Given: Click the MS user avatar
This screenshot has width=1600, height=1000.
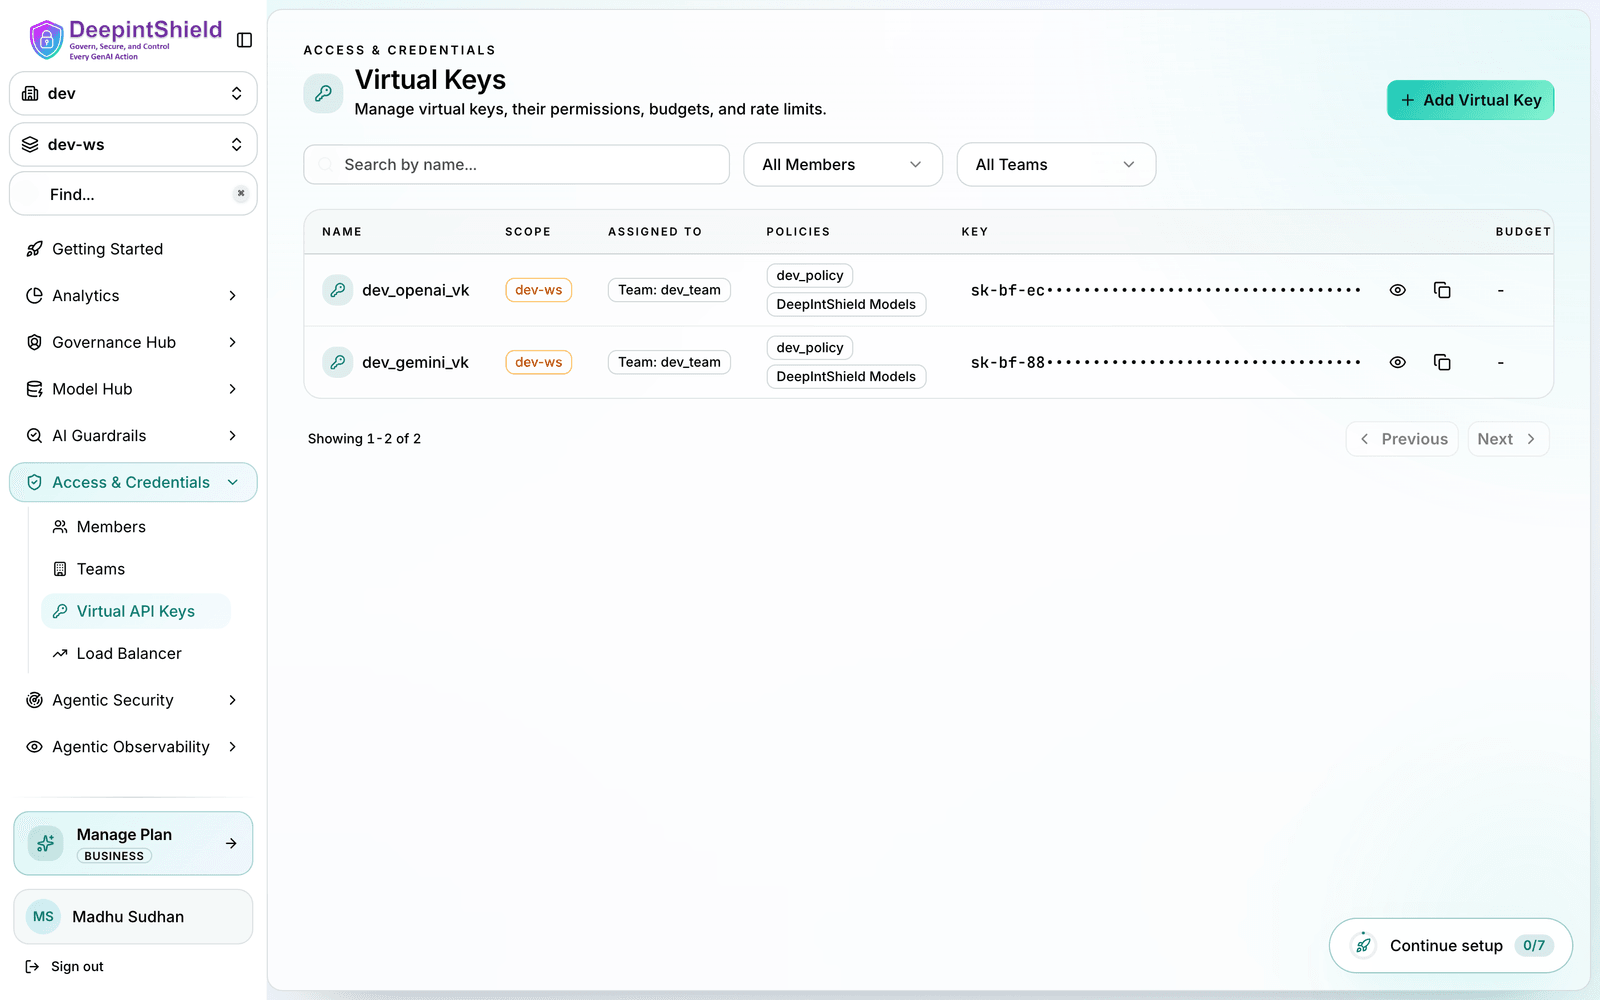Looking at the screenshot, I should click(43, 917).
